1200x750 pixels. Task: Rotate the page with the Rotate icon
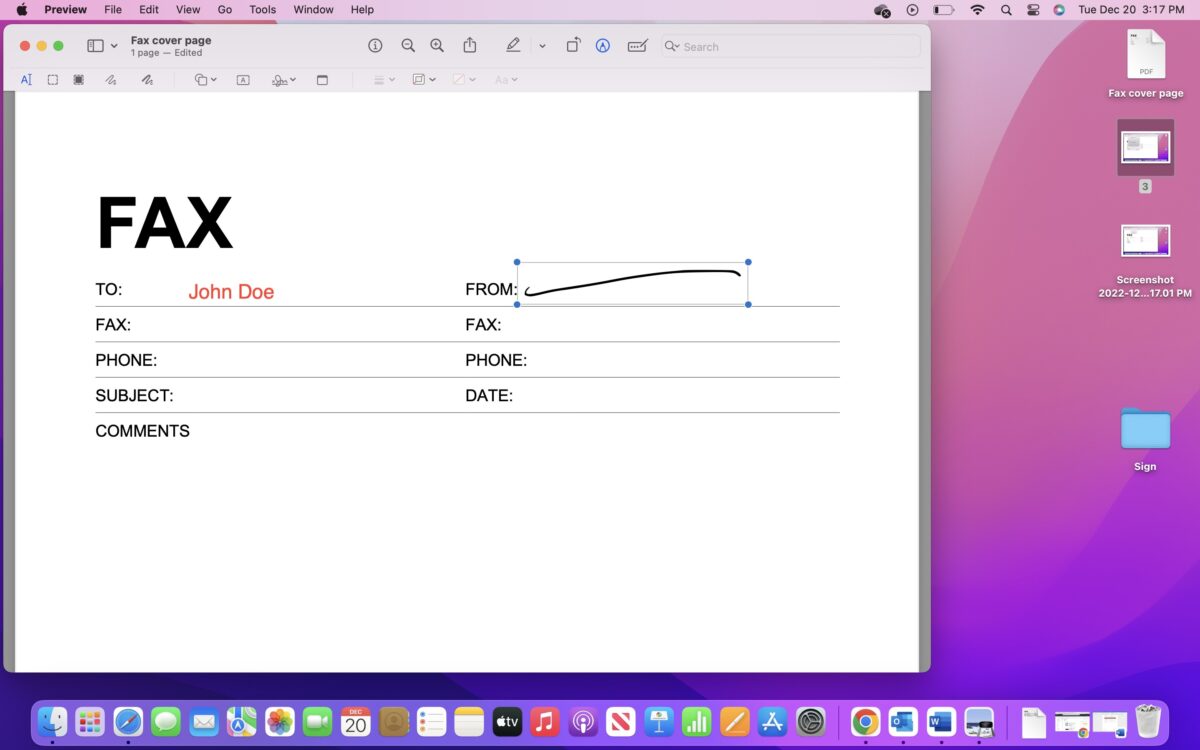pos(573,46)
